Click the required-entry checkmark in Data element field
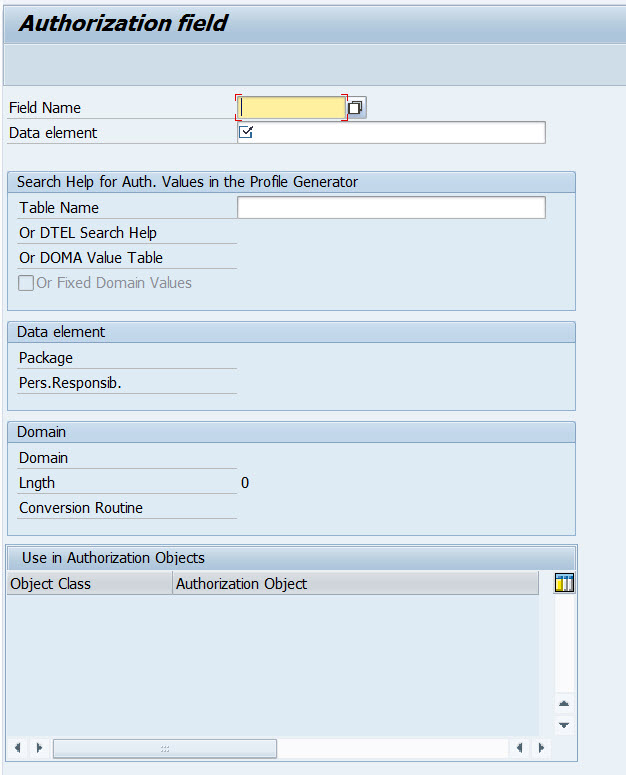The height and width of the screenshot is (775, 626). (x=246, y=132)
